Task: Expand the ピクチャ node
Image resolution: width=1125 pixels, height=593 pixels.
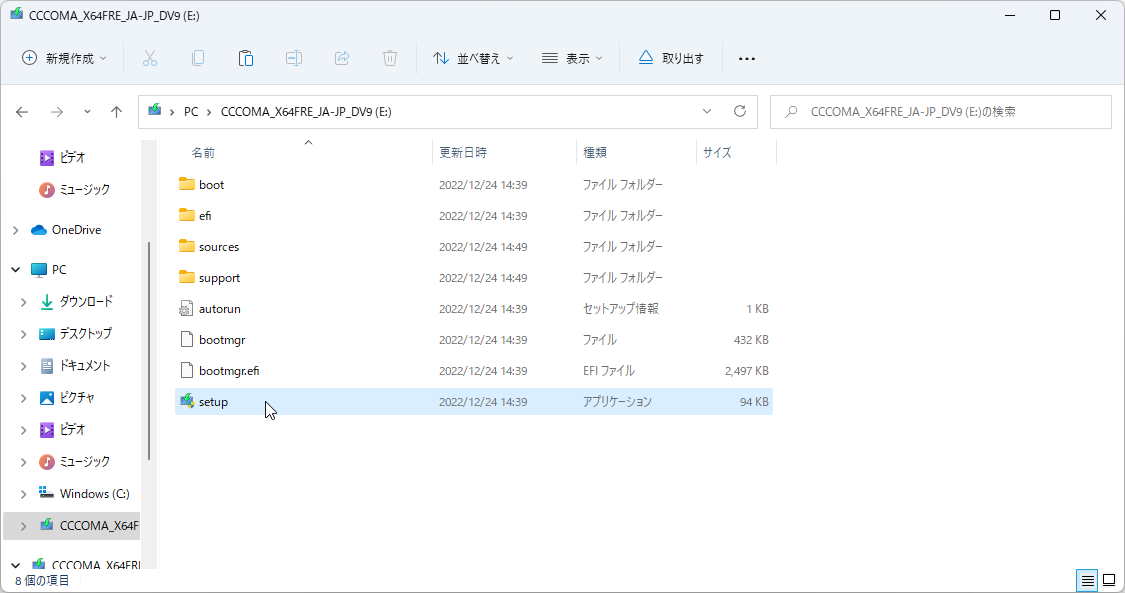Action: [x=24, y=398]
